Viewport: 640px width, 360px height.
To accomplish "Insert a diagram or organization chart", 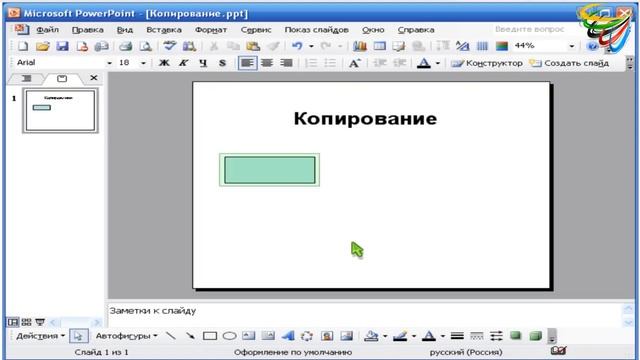I will point(307,336).
